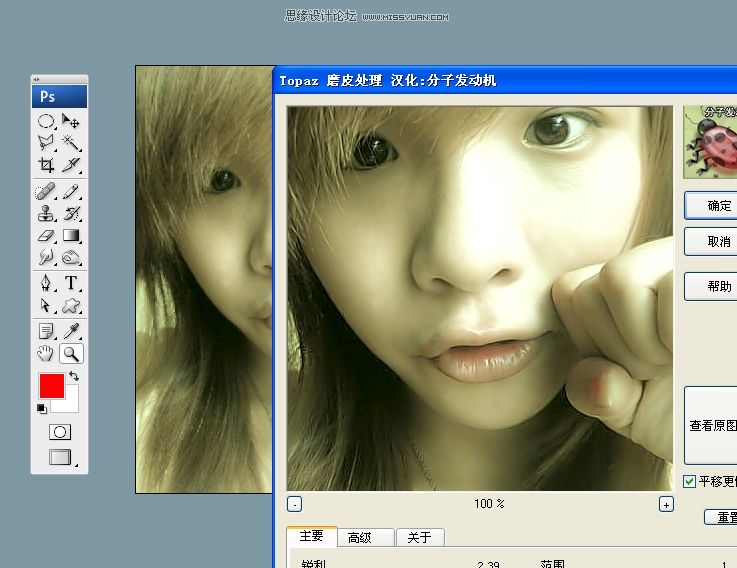Select the Pen tool
The height and width of the screenshot is (568, 737).
click(x=46, y=283)
